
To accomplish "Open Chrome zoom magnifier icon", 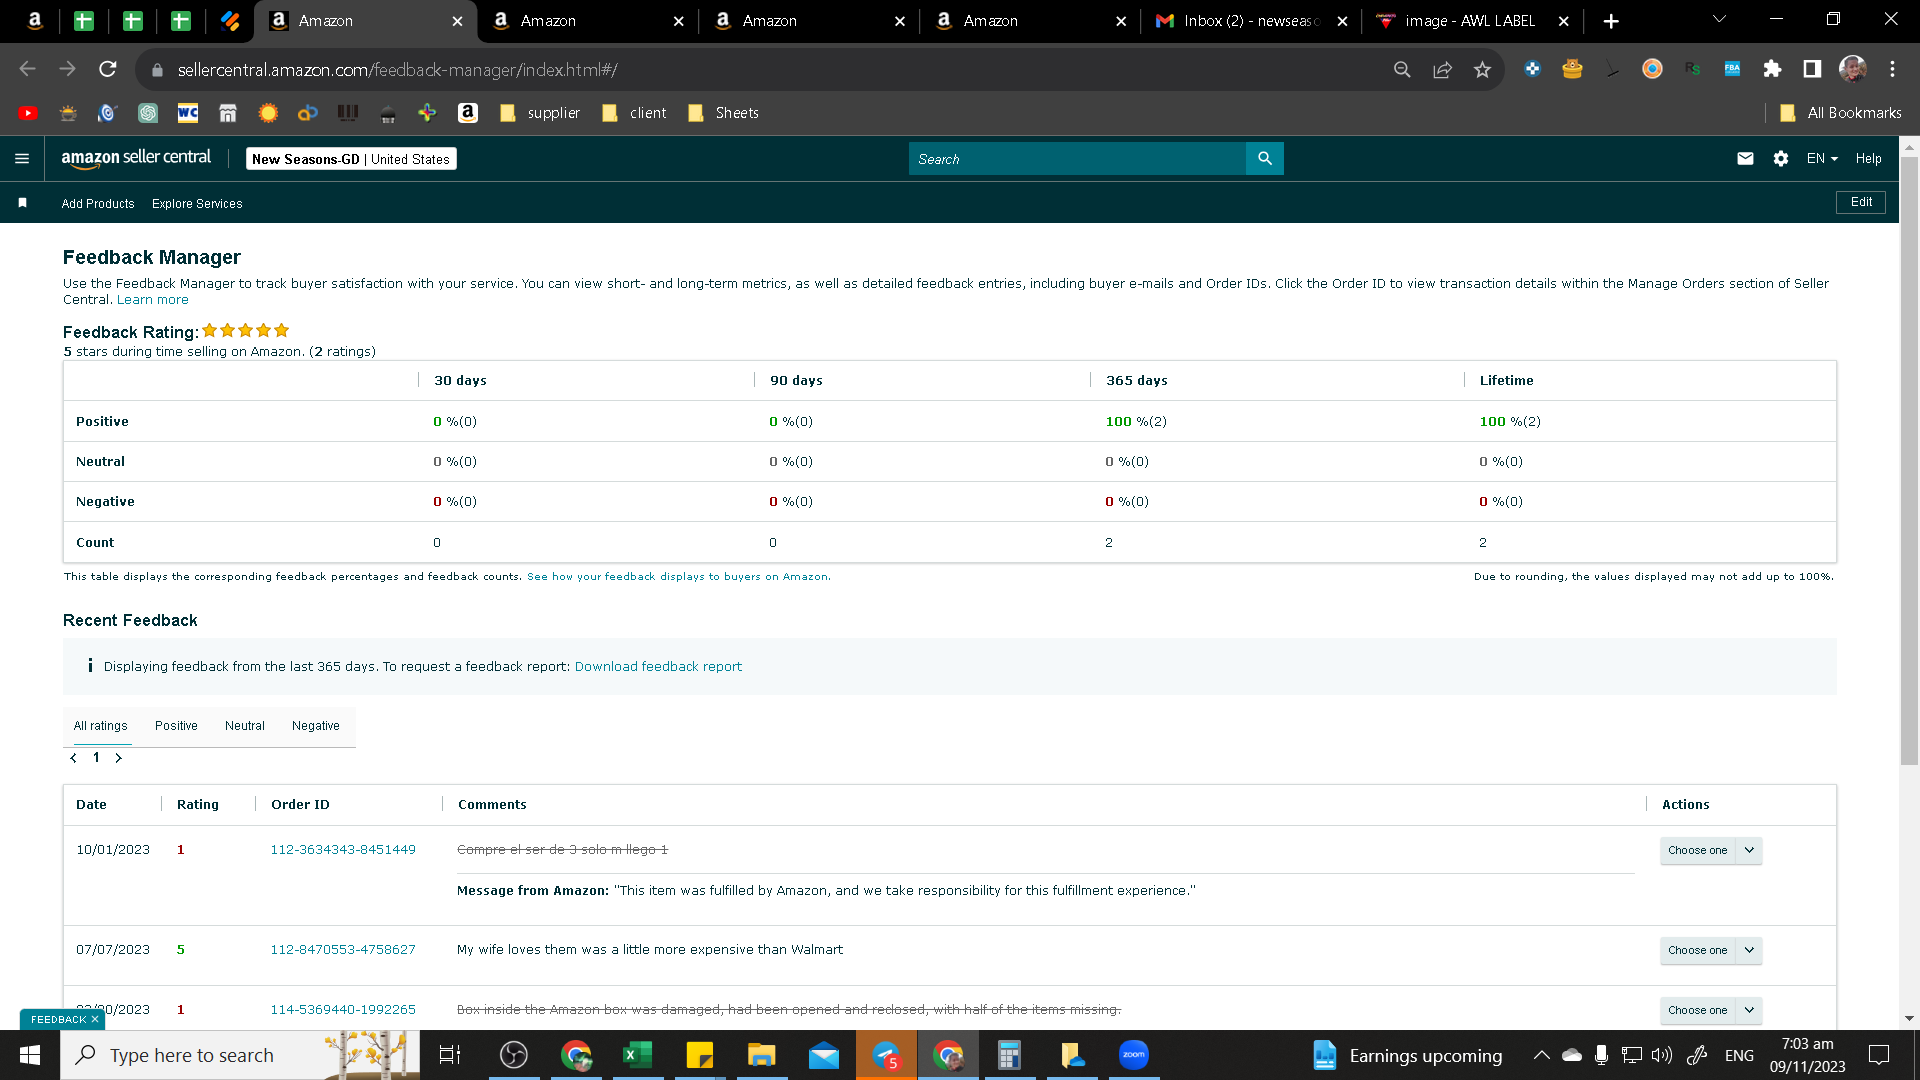I will [x=1402, y=69].
